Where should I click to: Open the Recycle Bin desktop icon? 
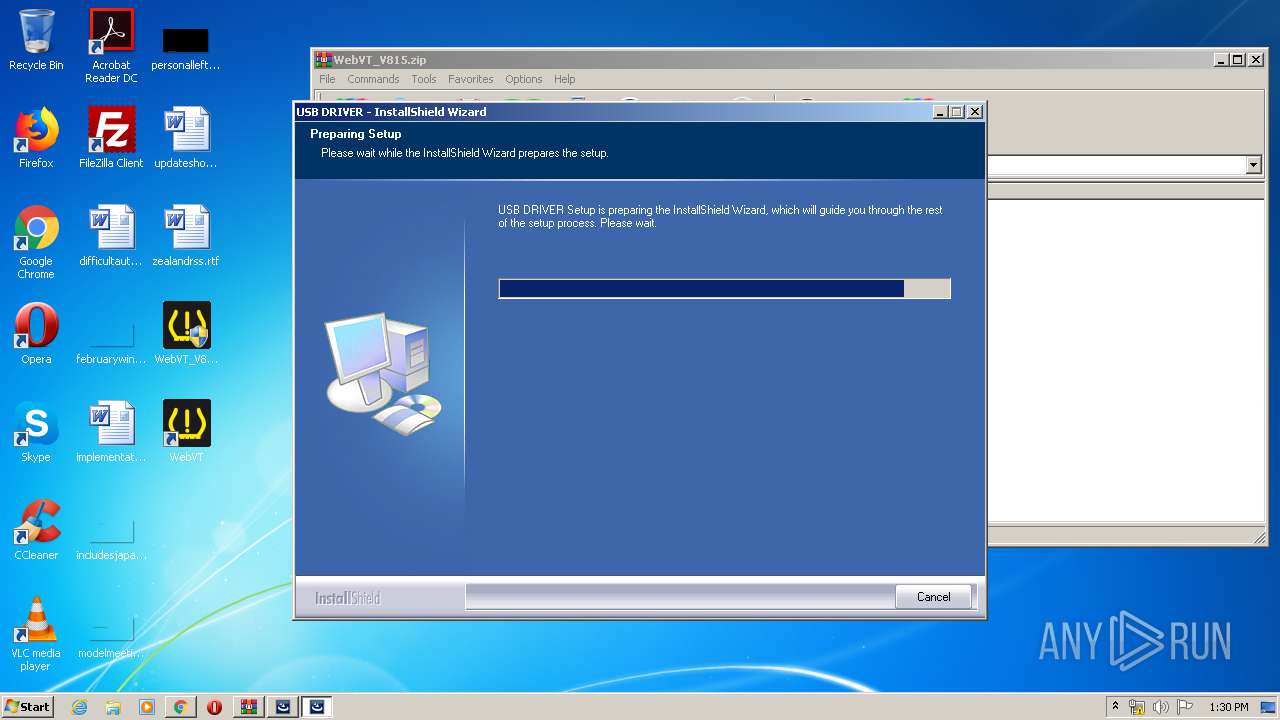point(36,40)
